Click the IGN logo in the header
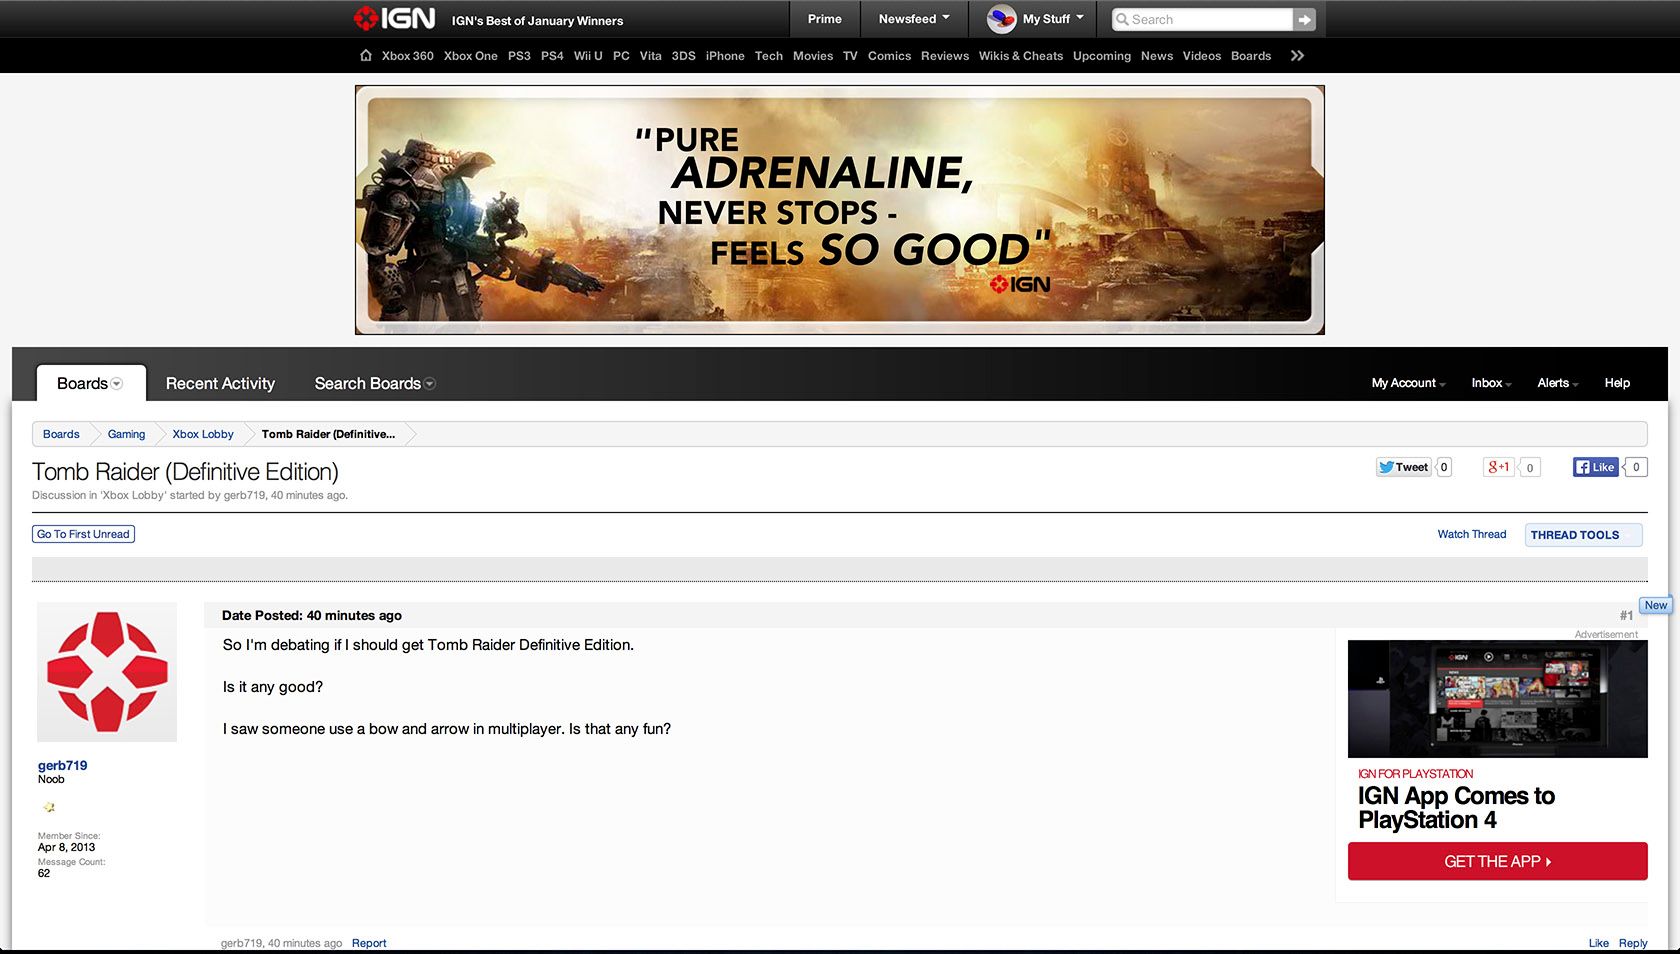 (395, 19)
